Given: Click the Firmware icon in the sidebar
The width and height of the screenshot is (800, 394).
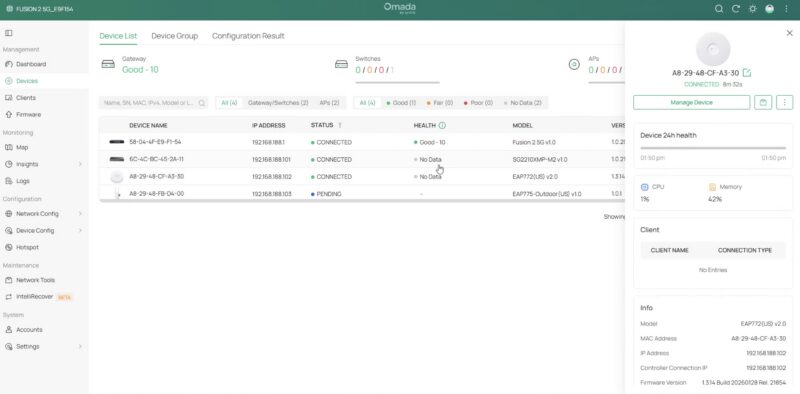Looking at the screenshot, I should click(x=8, y=114).
